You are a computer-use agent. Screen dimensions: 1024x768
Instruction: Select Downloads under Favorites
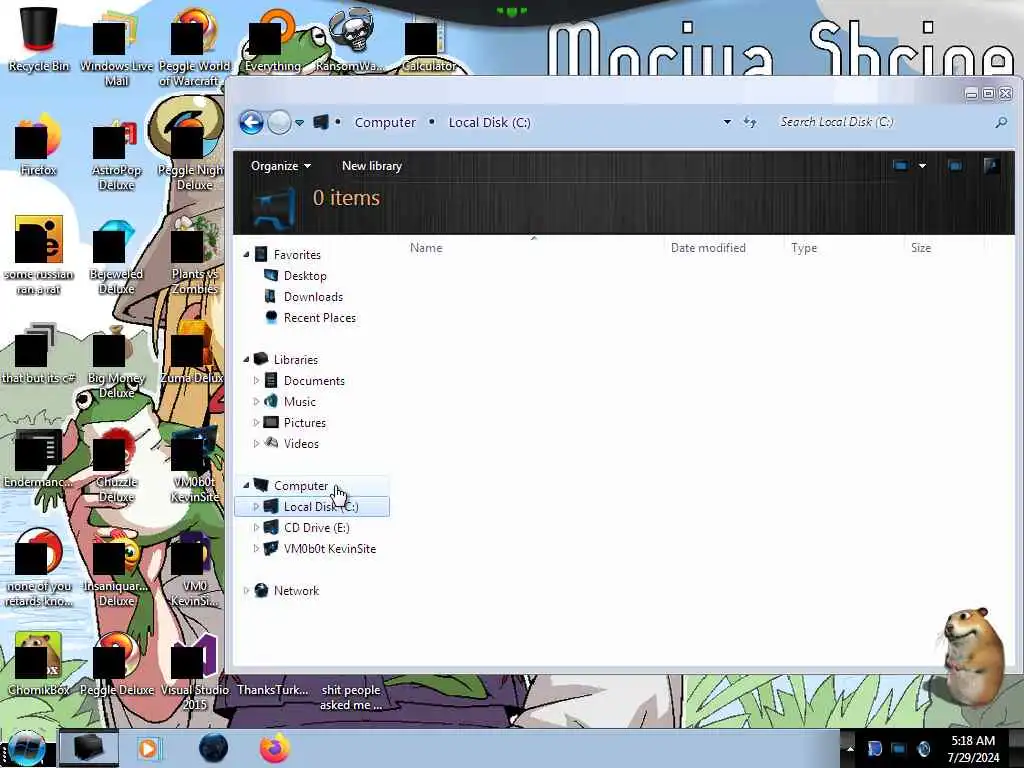coord(313,296)
